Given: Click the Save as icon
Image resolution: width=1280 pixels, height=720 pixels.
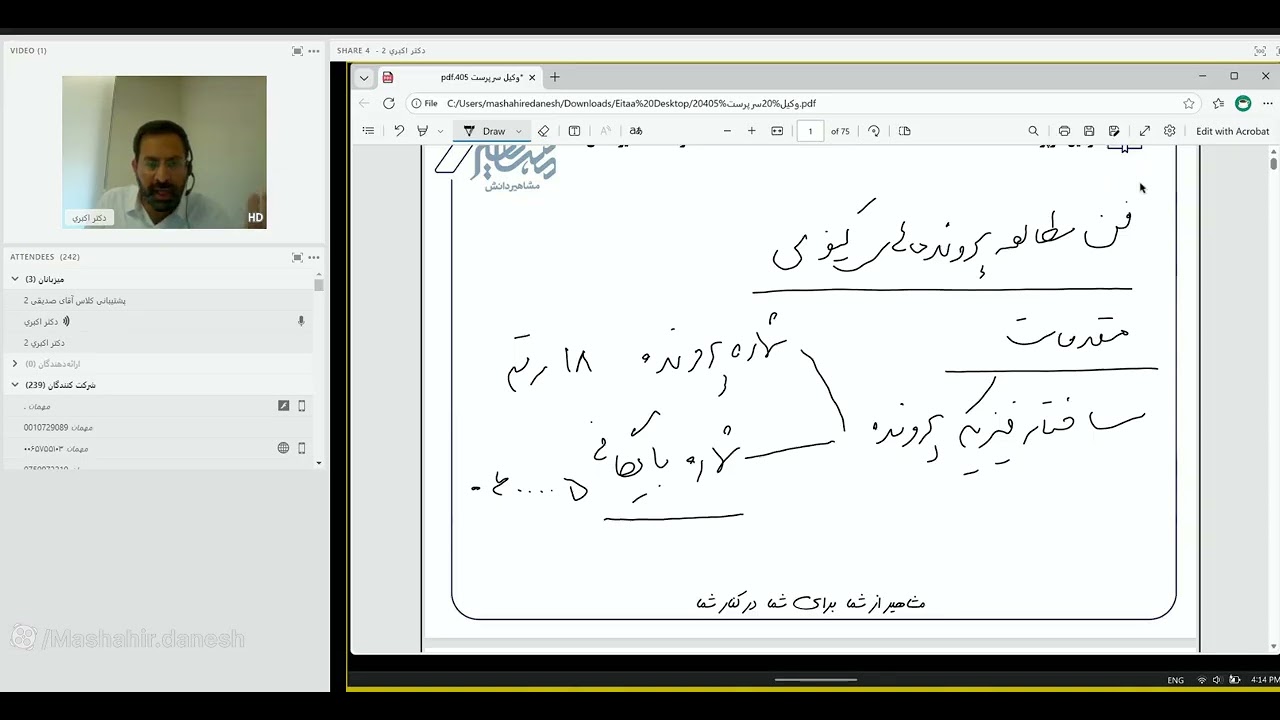Looking at the screenshot, I should pos(1114,131).
